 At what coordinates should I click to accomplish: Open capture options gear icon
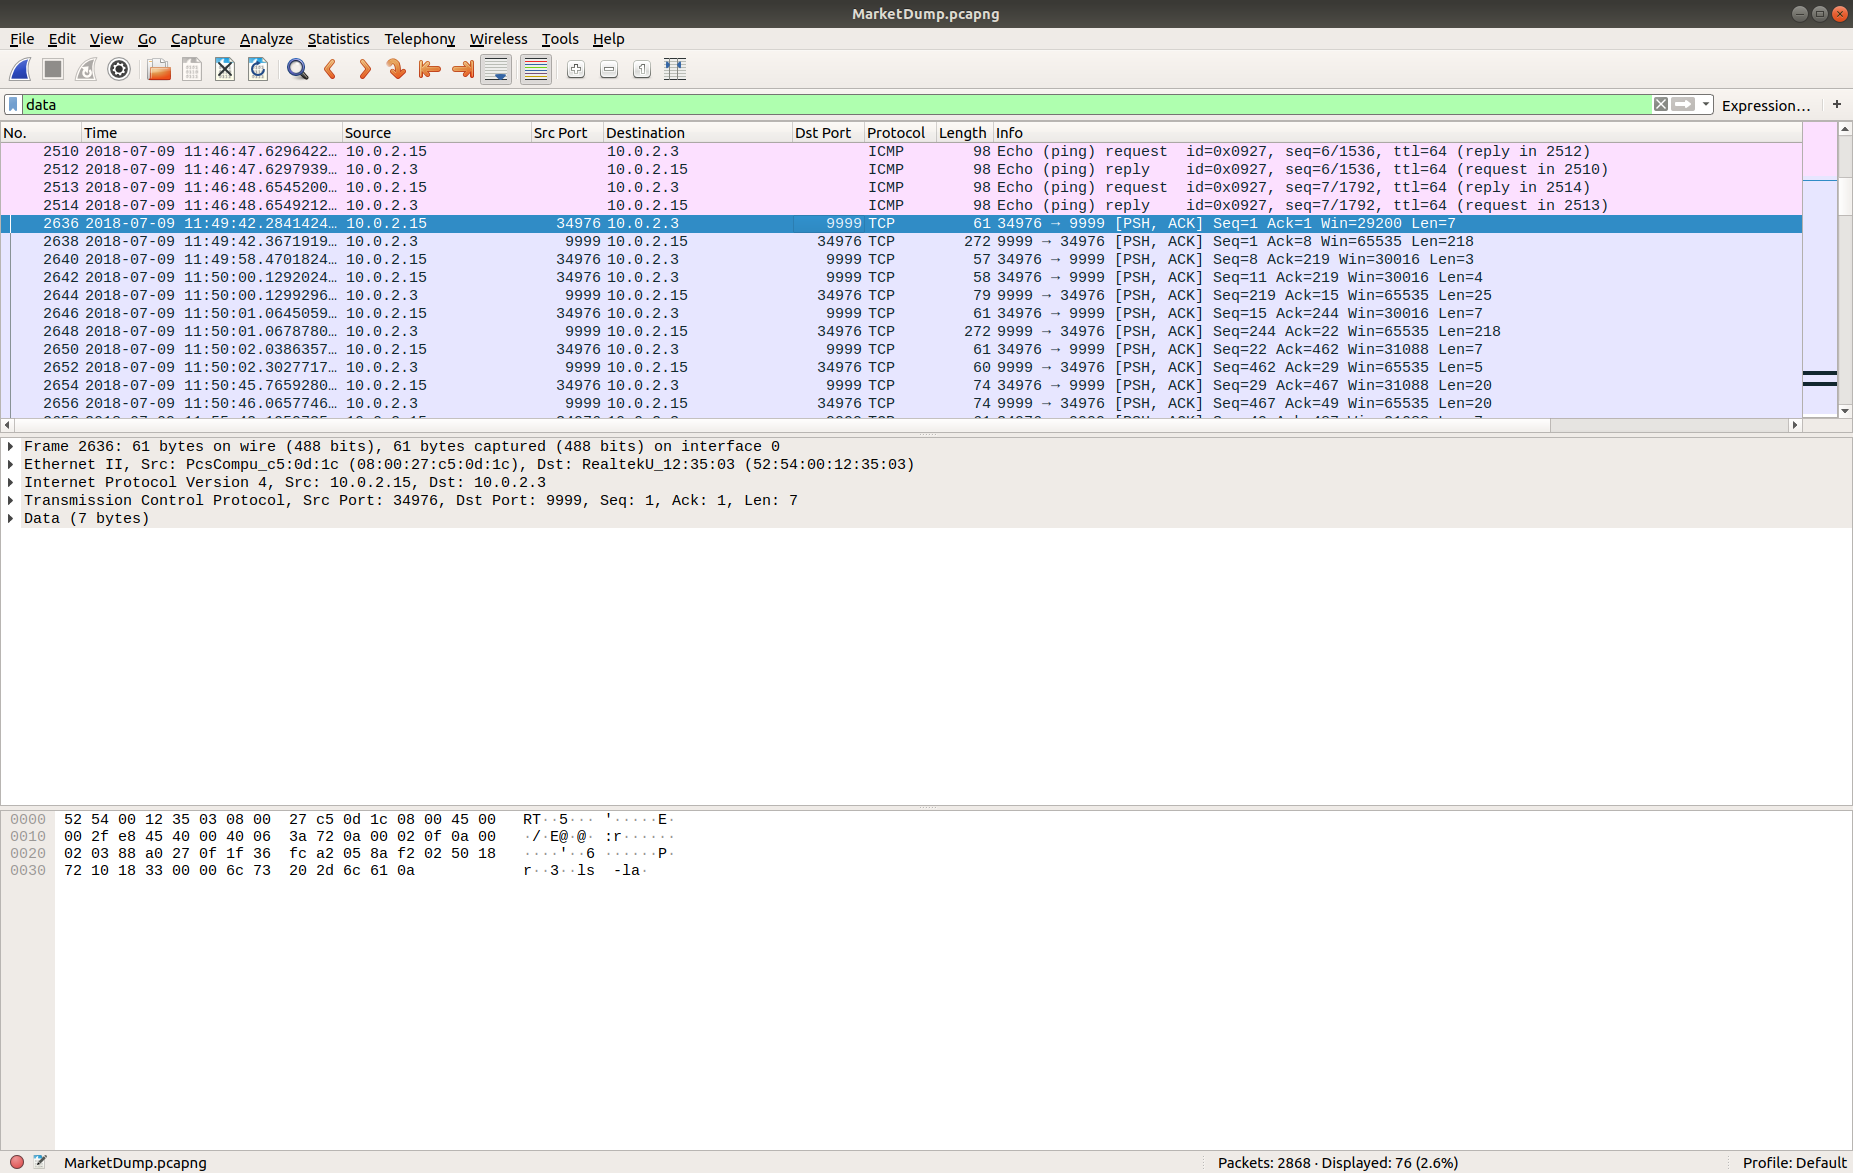(x=119, y=69)
